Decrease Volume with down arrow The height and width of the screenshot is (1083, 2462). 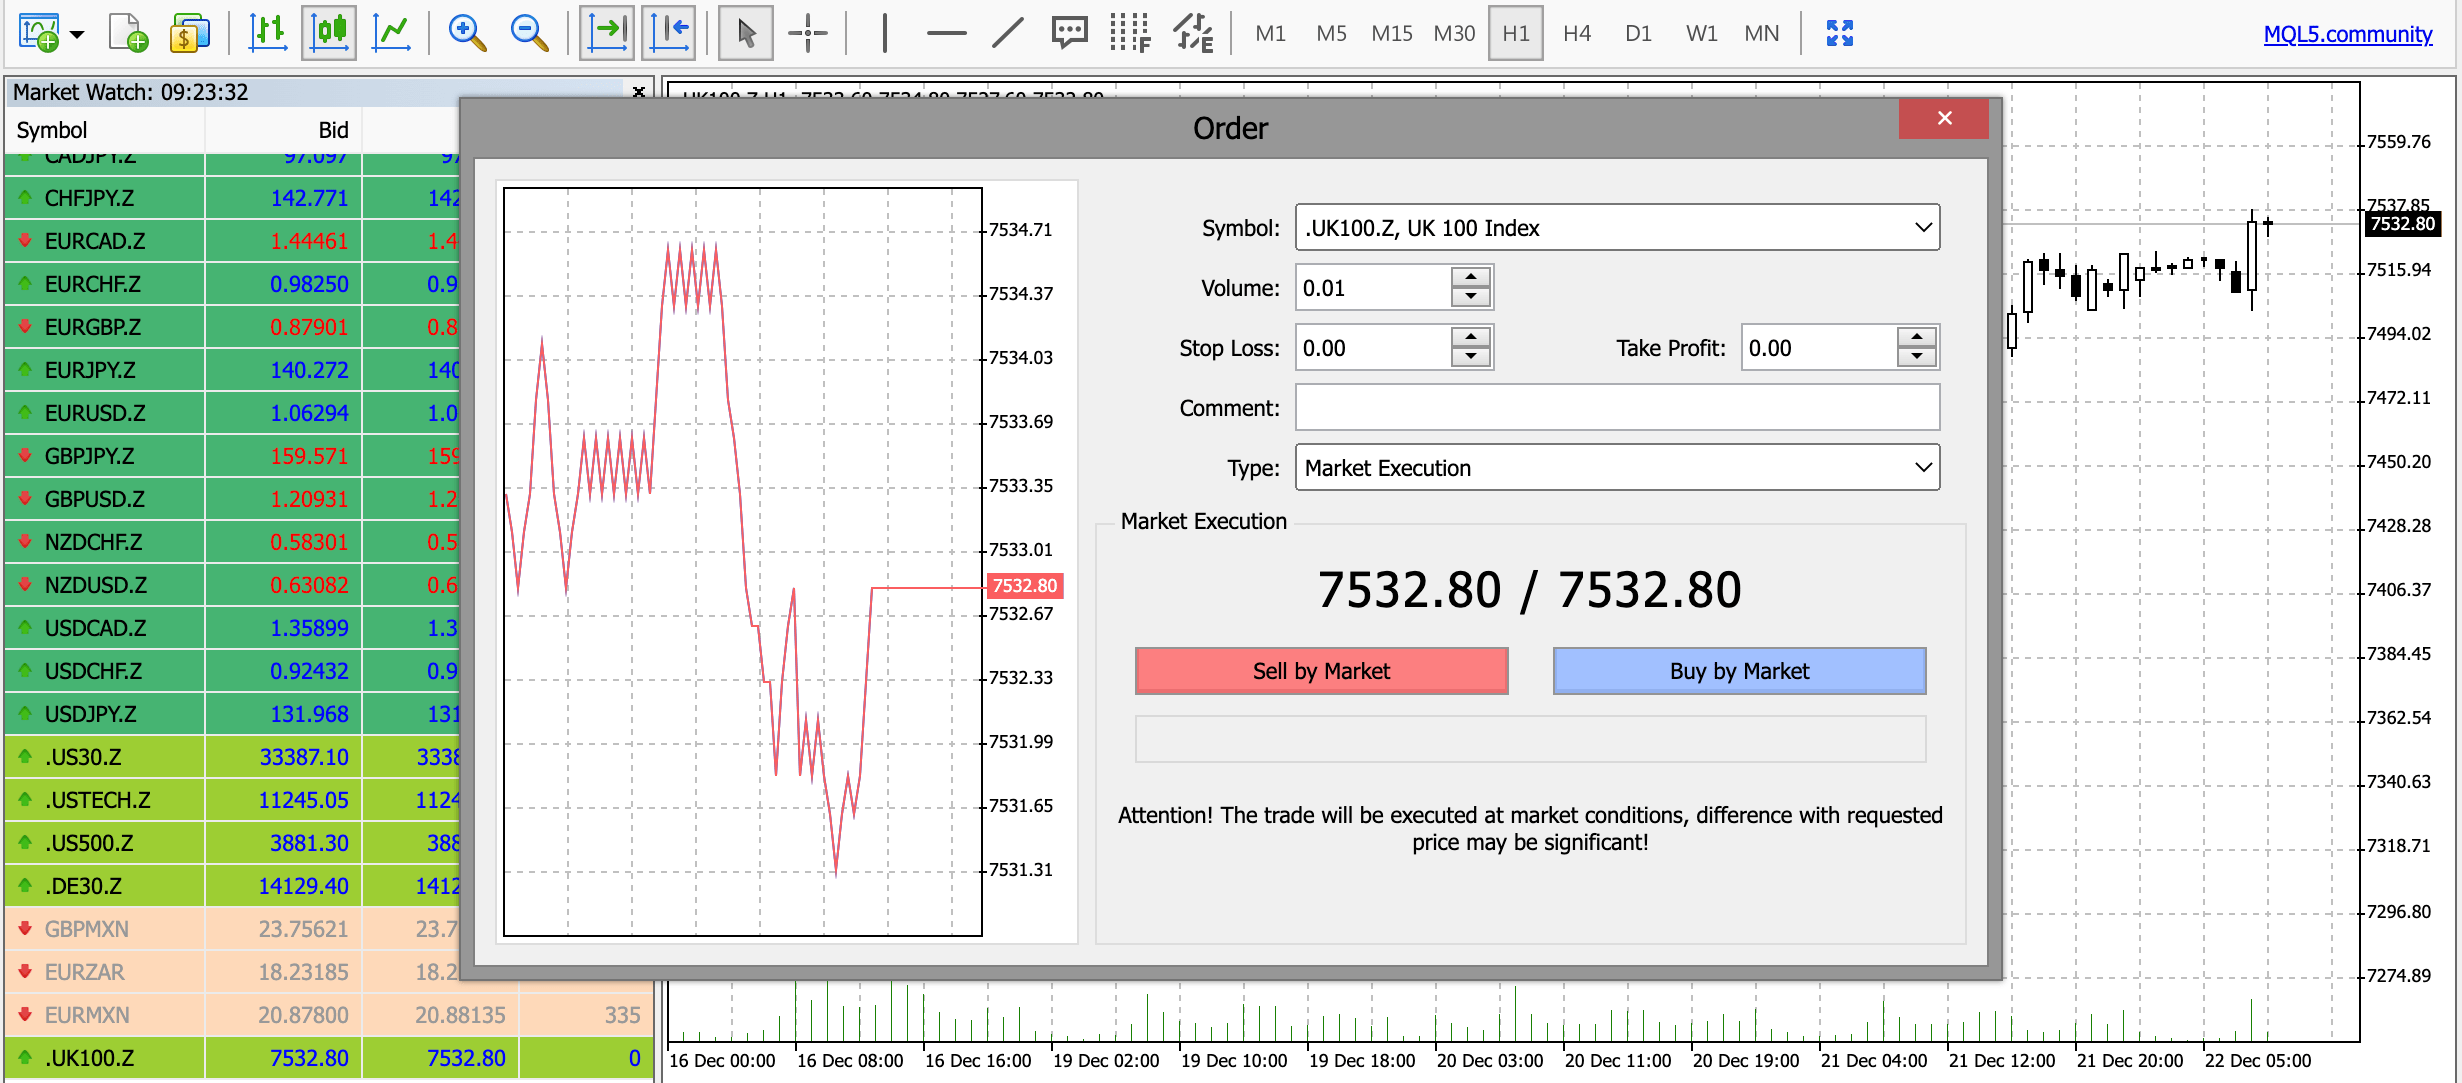(x=1471, y=297)
